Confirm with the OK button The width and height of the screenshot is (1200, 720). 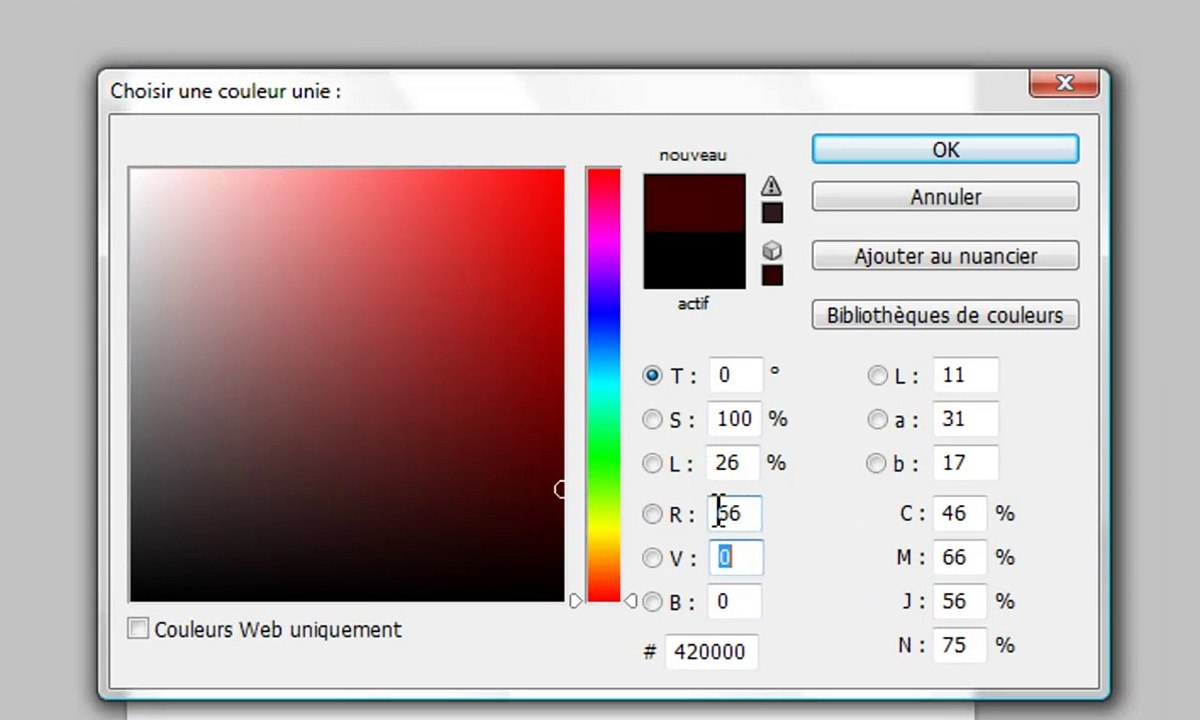click(x=945, y=149)
